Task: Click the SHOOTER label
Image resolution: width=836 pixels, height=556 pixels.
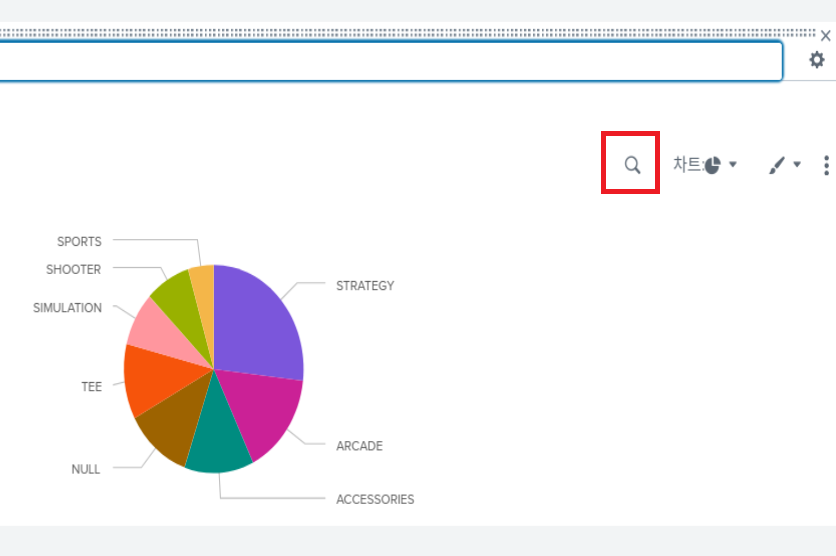Action: [x=74, y=270]
